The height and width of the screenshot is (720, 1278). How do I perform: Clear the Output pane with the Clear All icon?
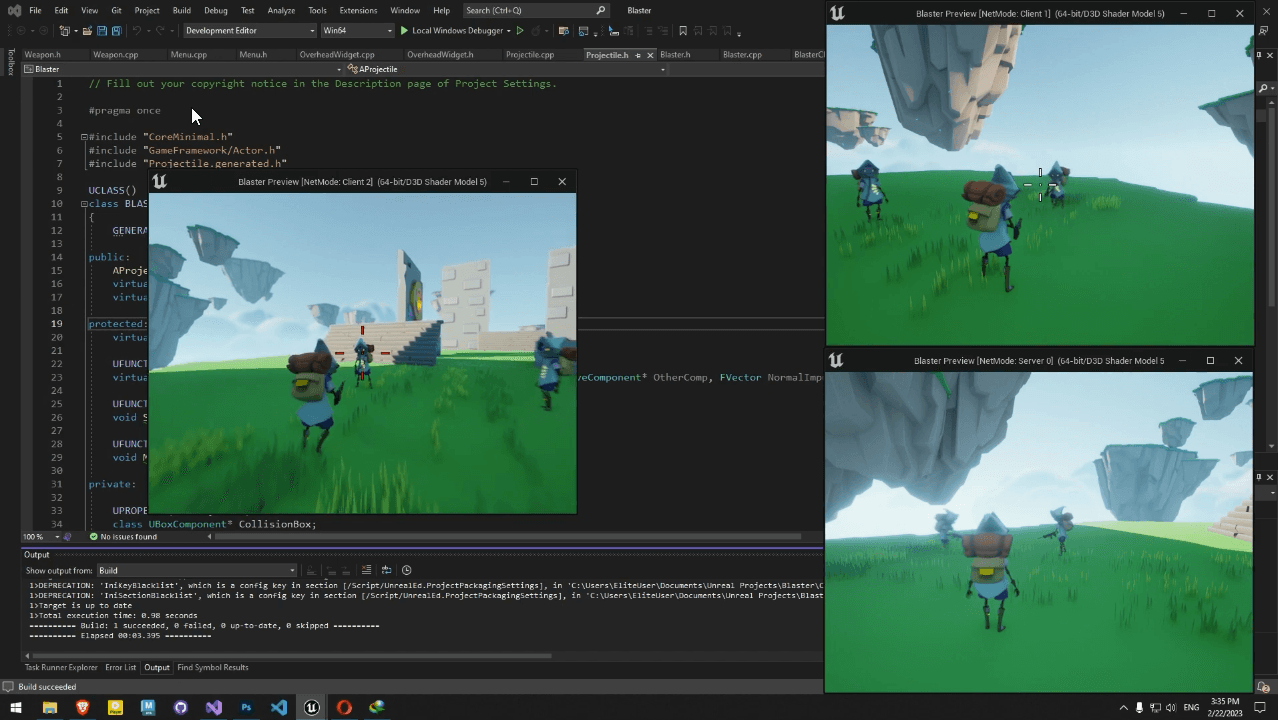pyautogui.click(x=366, y=570)
